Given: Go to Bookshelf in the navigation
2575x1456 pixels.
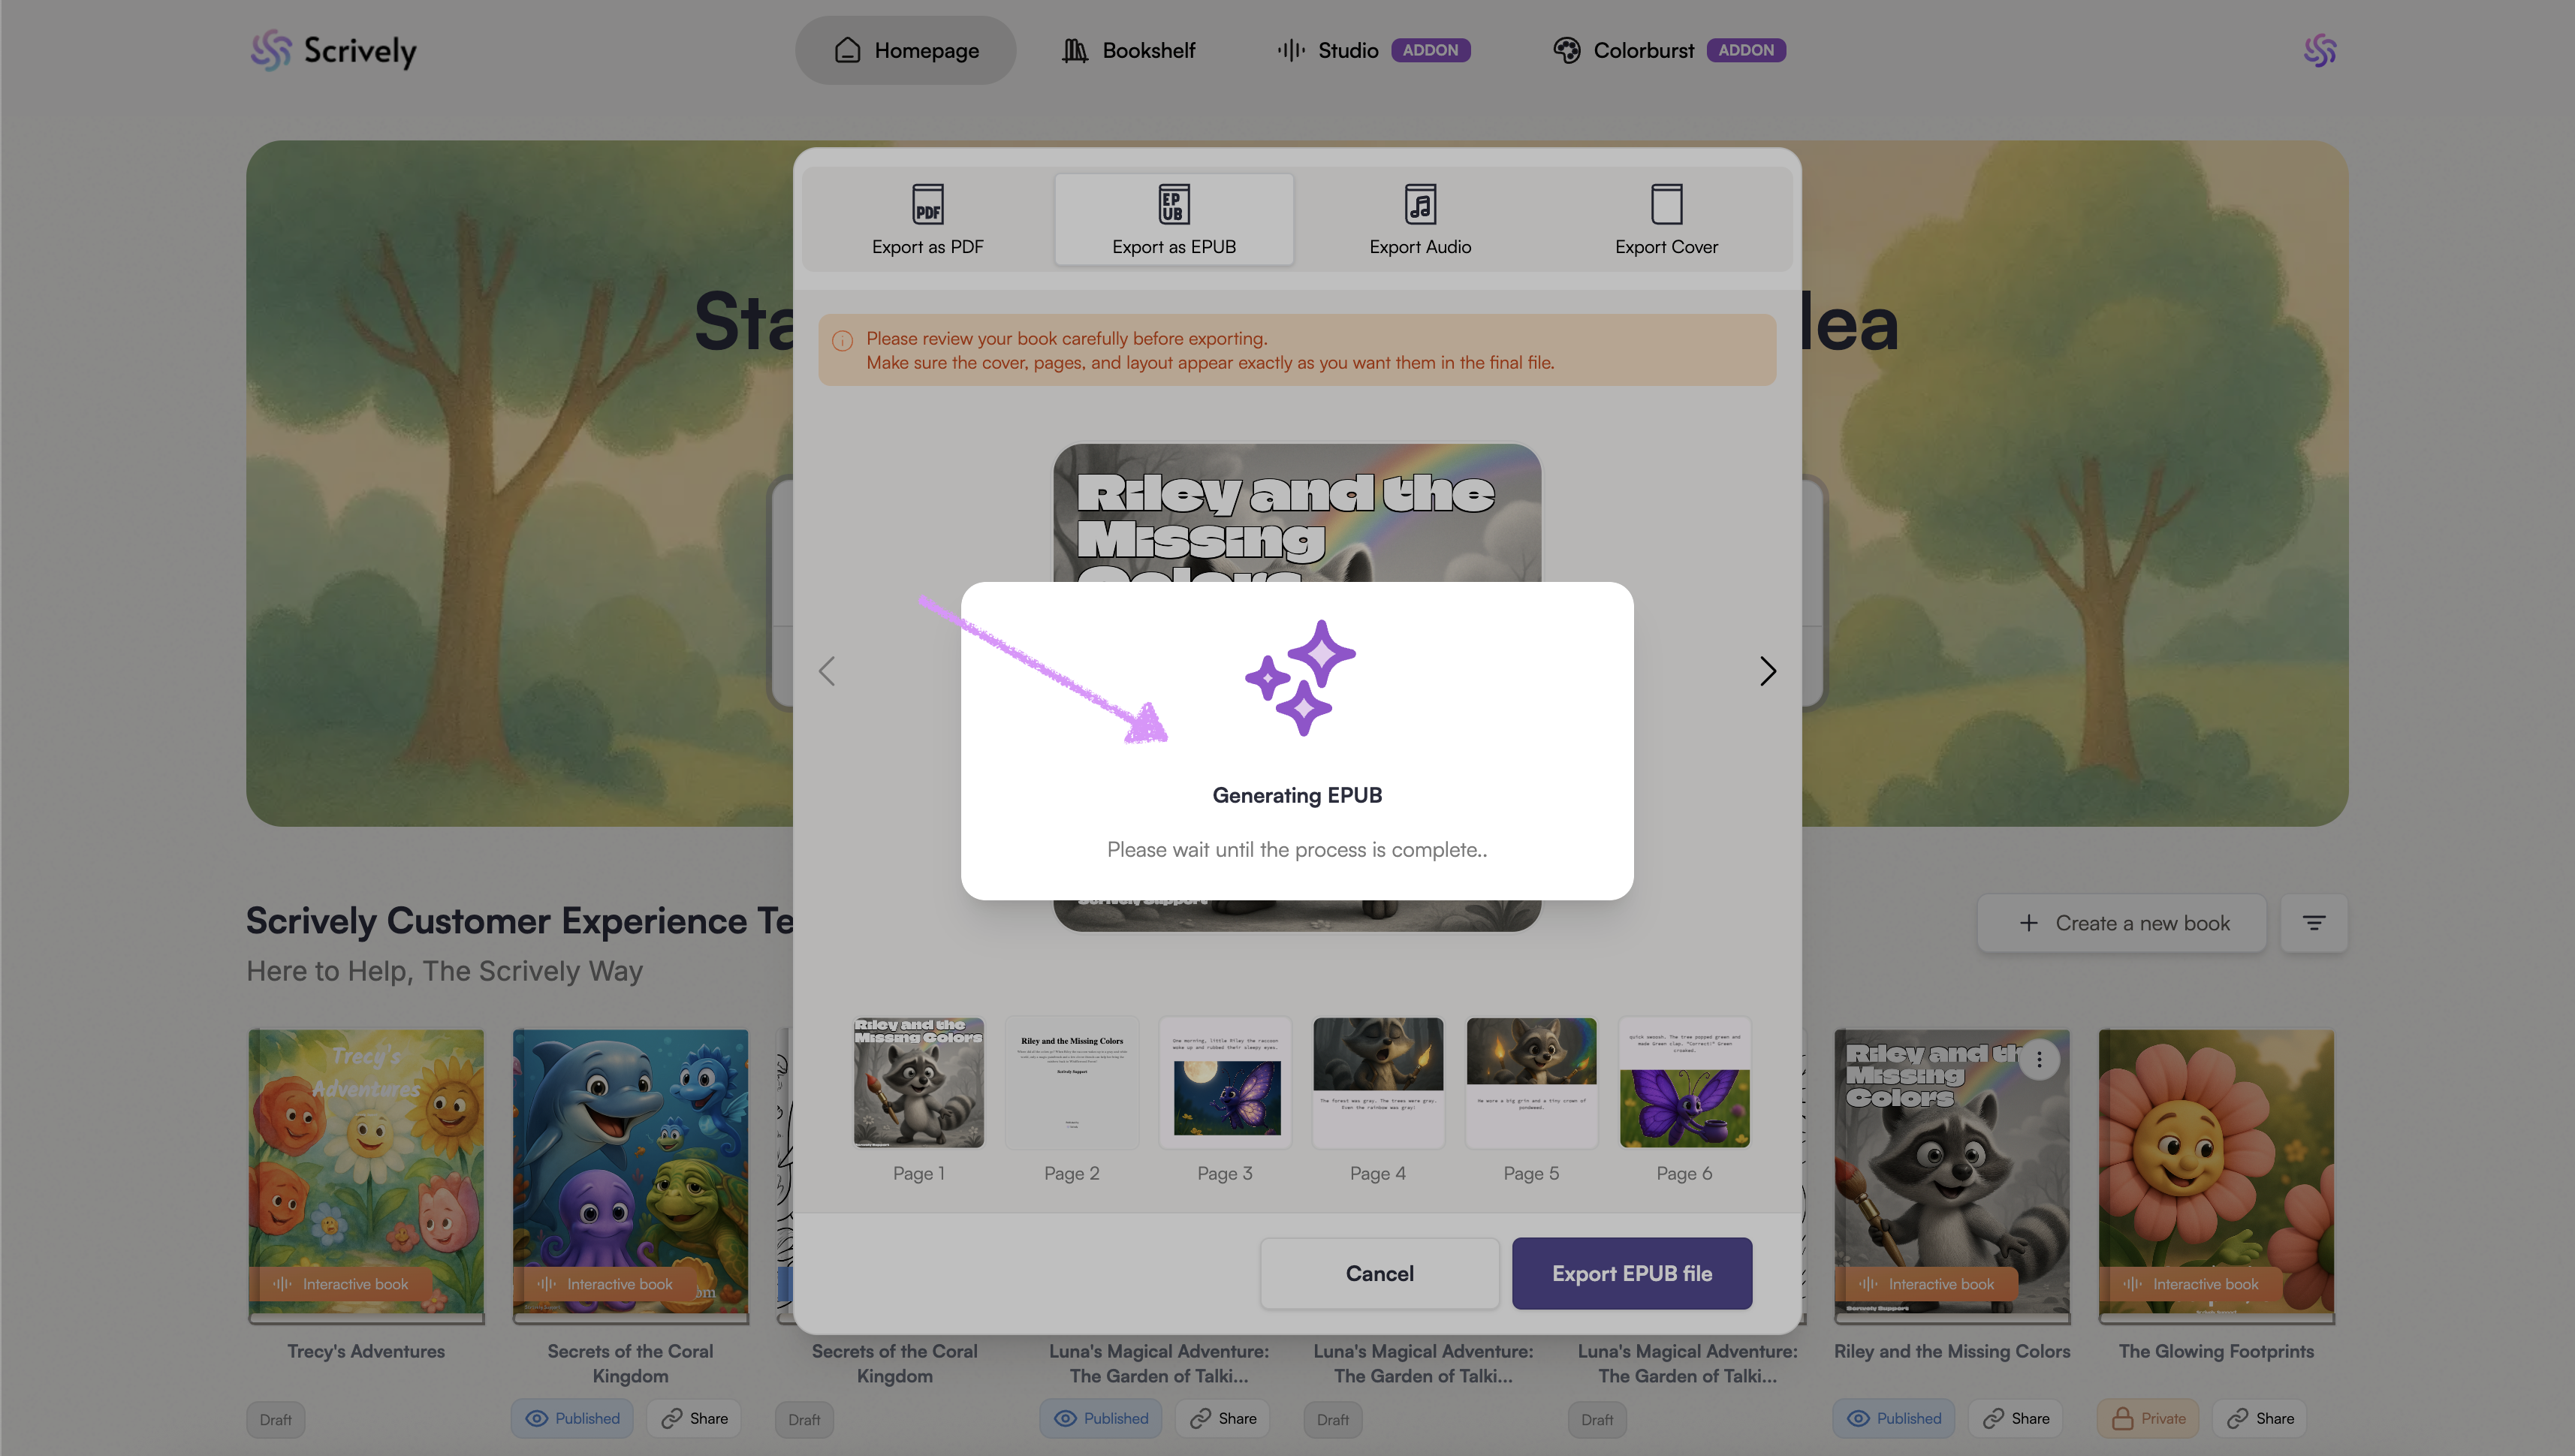Looking at the screenshot, I should coord(1129,50).
